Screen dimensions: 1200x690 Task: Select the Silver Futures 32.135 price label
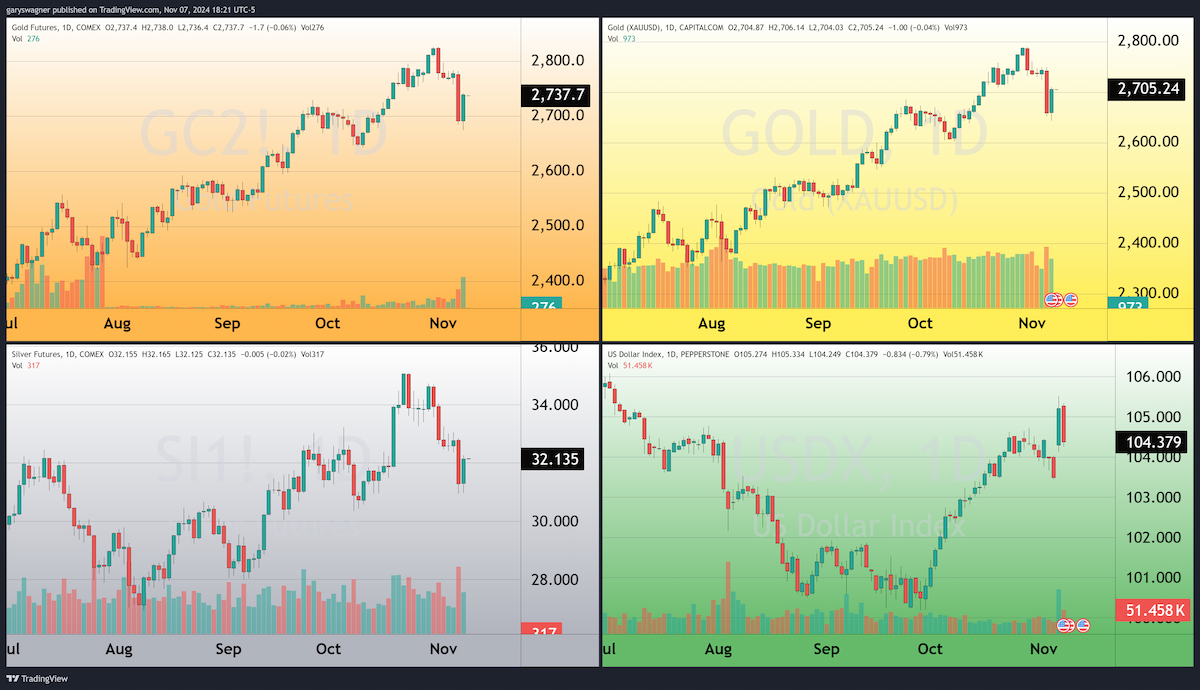tap(554, 459)
